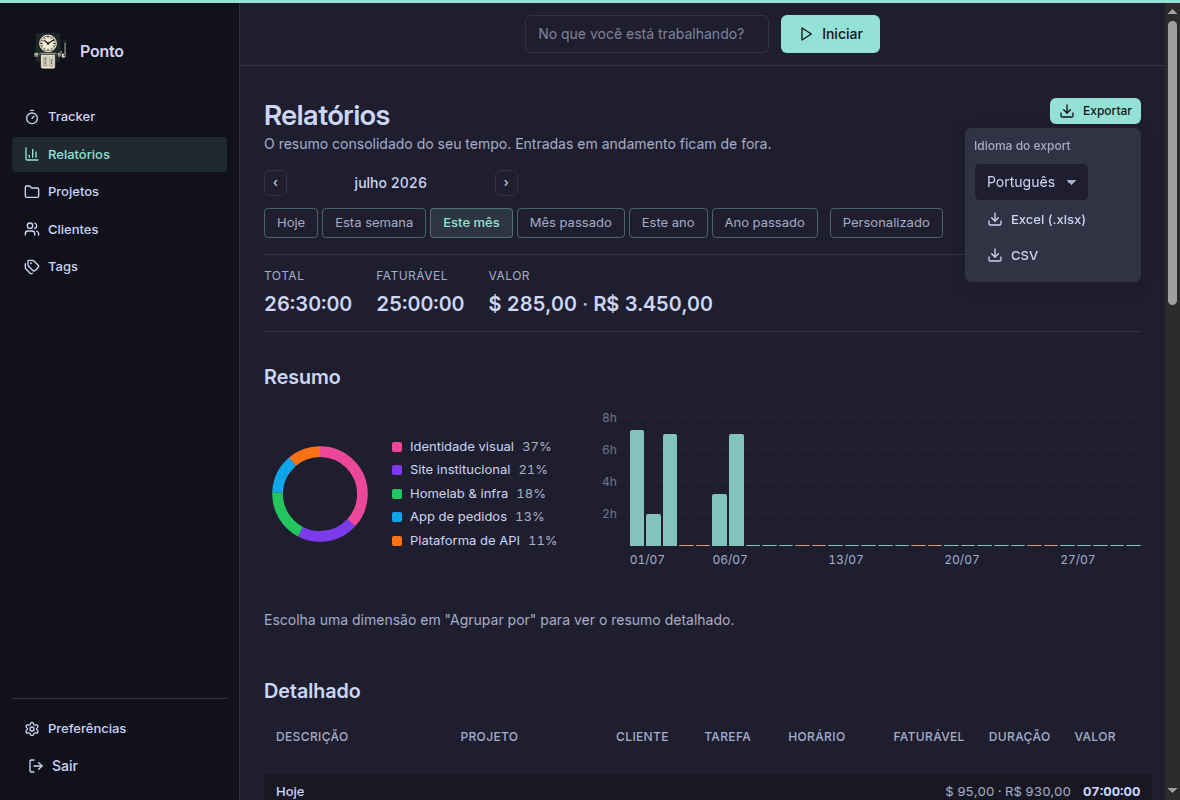The width and height of the screenshot is (1180, 800).
Task: Click the DESCRIÇÃO column header
Action: [x=312, y=737]
